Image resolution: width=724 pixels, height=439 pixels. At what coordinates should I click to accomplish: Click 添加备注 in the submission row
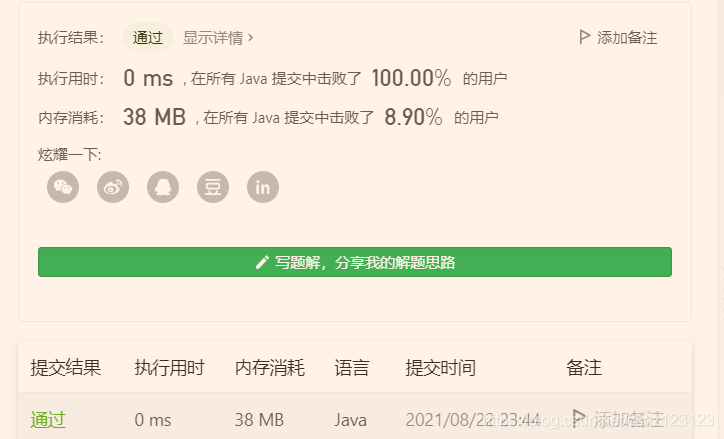tap(629, 419)
